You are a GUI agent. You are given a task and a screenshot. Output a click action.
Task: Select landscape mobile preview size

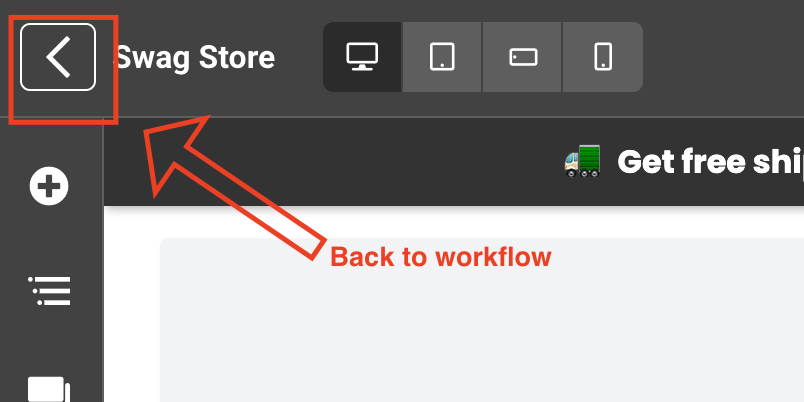pos(522,57)
